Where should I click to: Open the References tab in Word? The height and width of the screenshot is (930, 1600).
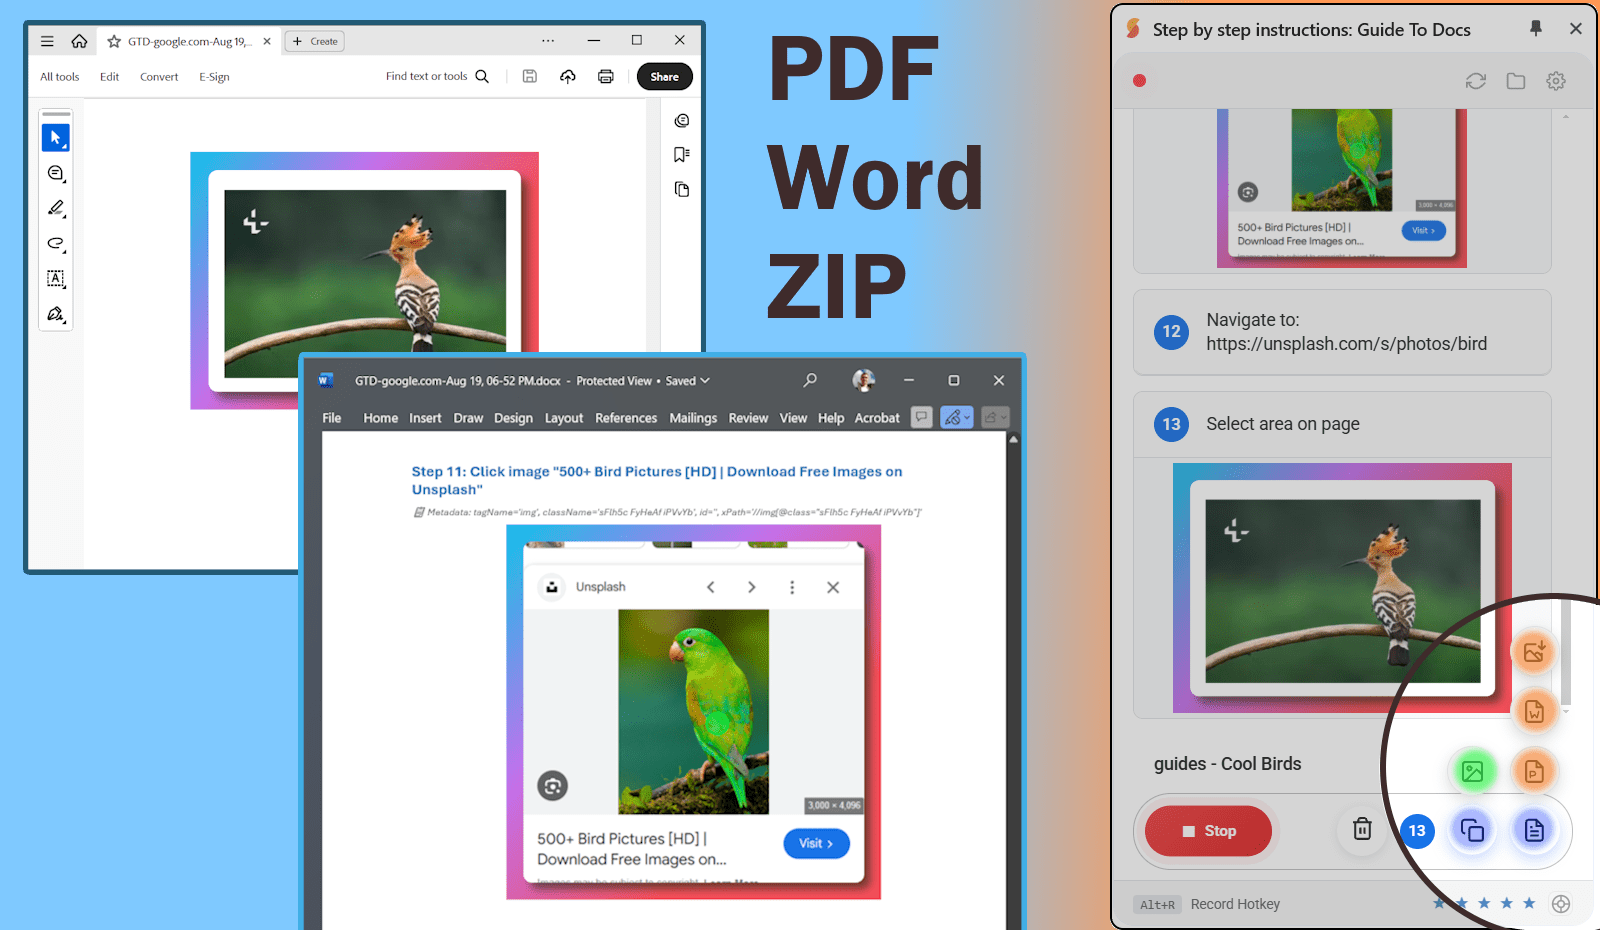click(626, 418)
